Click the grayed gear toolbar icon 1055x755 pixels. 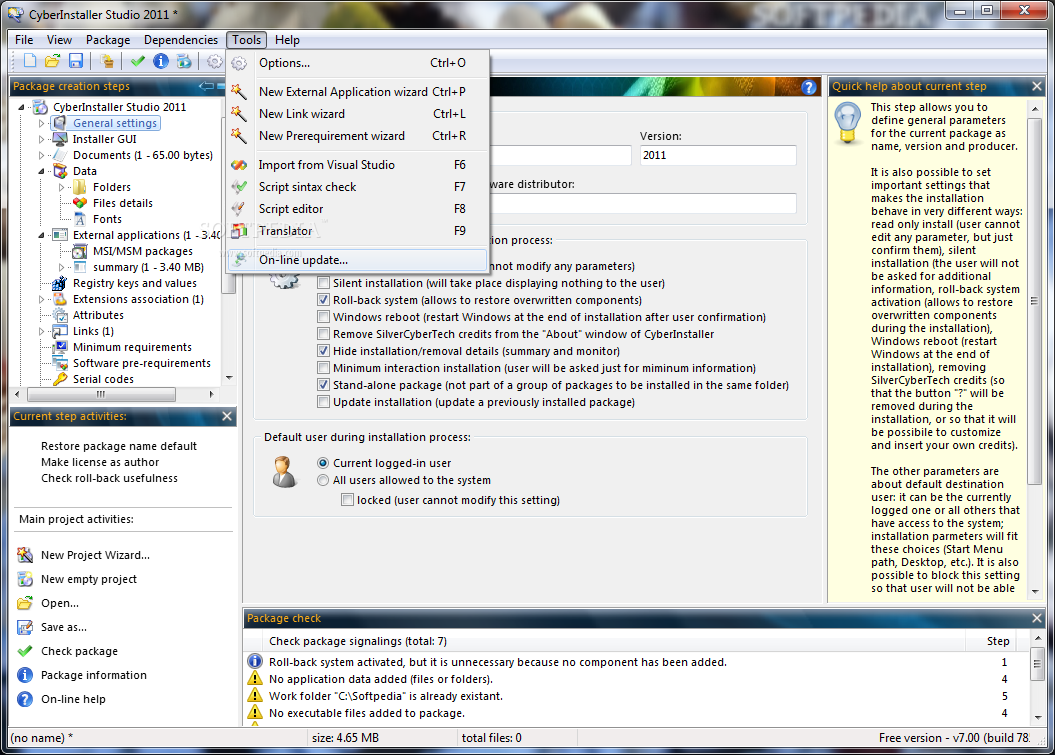click(214, 61)
